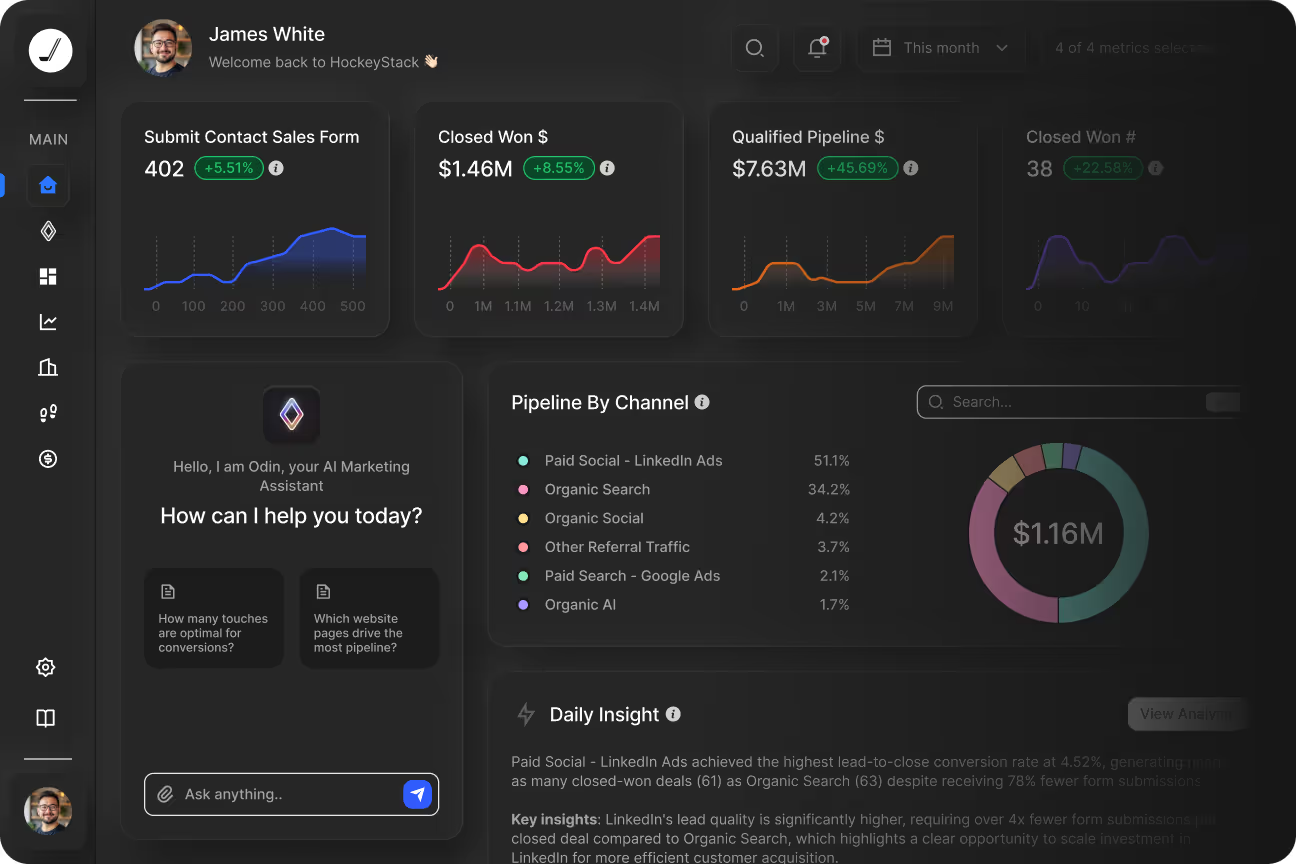
Task: Expand the This month date dropdown
Action: pyautogui.click(x=940, y=48)
